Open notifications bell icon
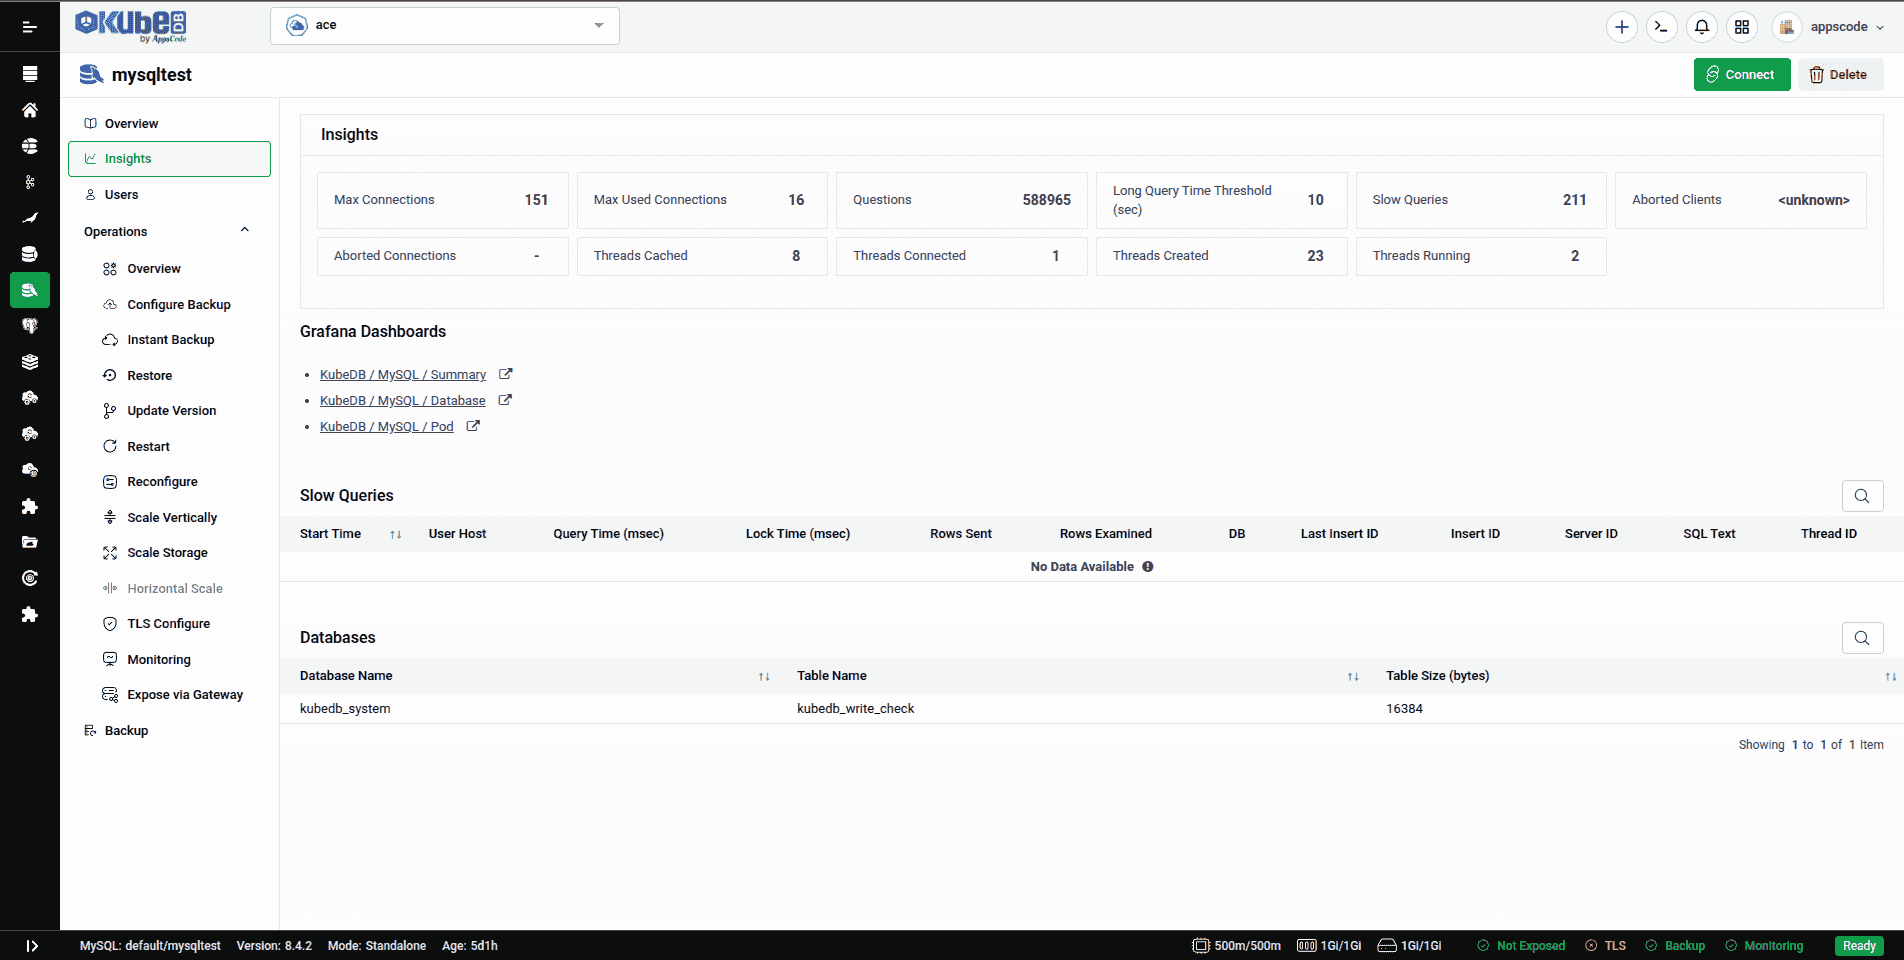This screenshot has height=960, width=1904. pyautogui.click(x=1702, y=27)
